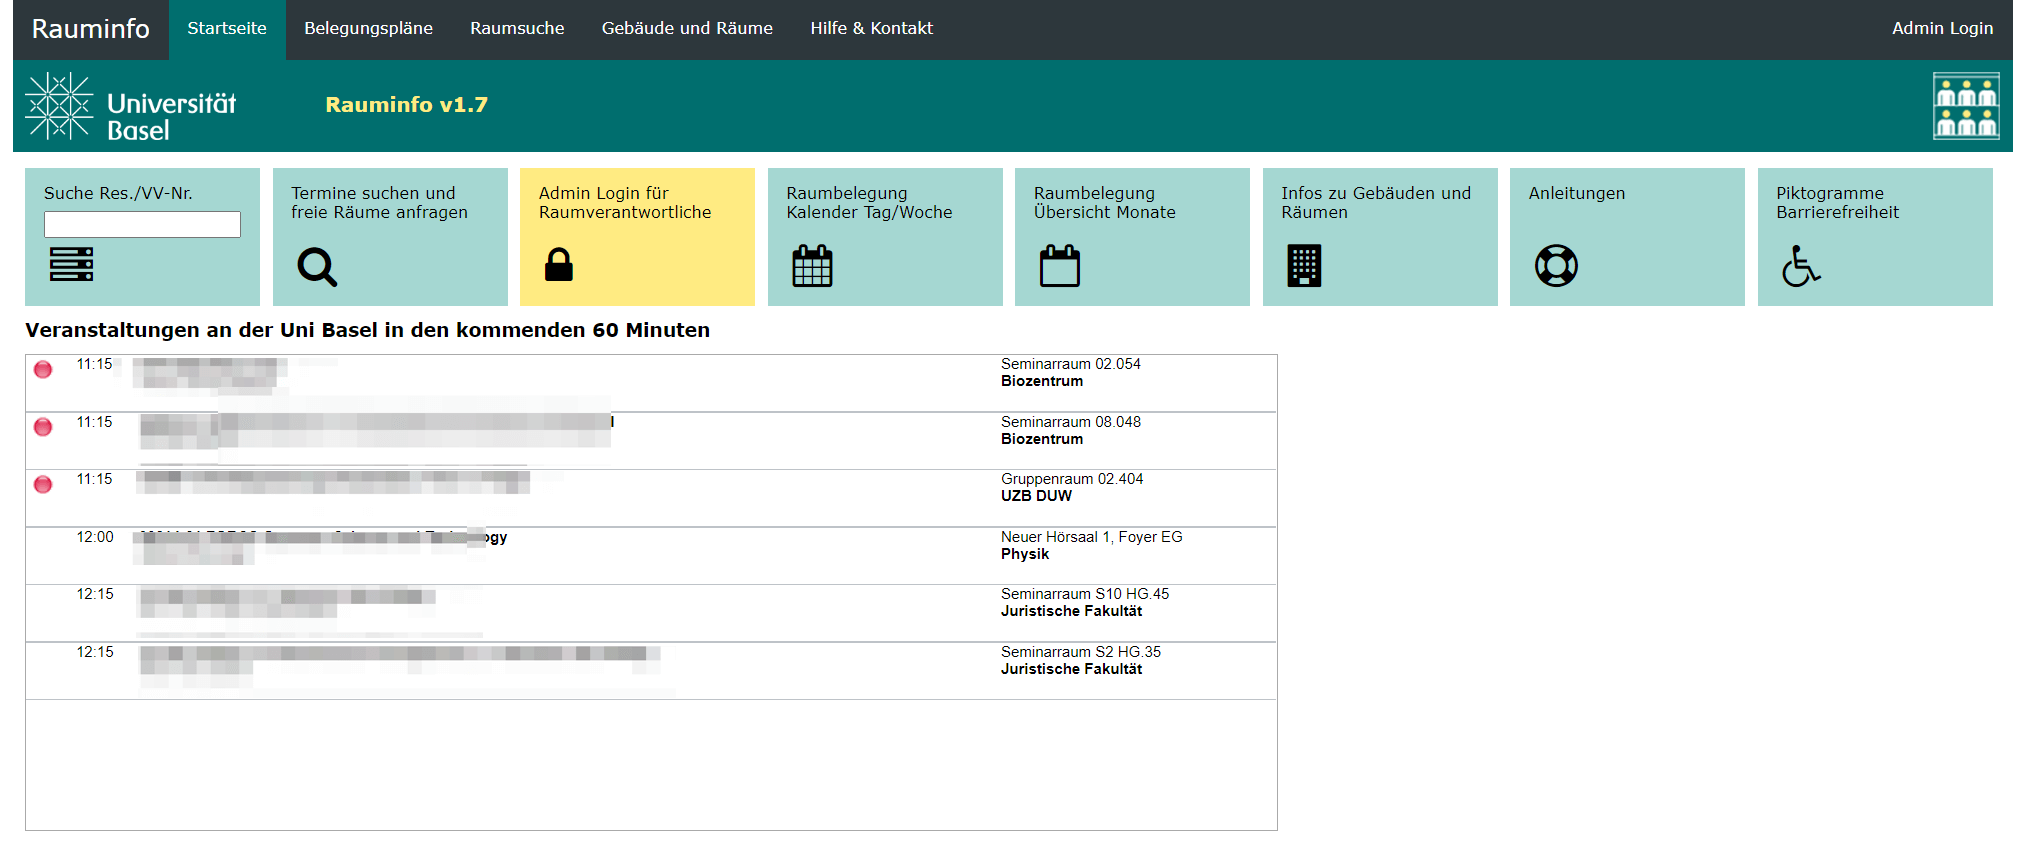Open Gebäude und Räume menu item
The height and width of the screenshot is (843, 2023).
[x=687, y=29]
